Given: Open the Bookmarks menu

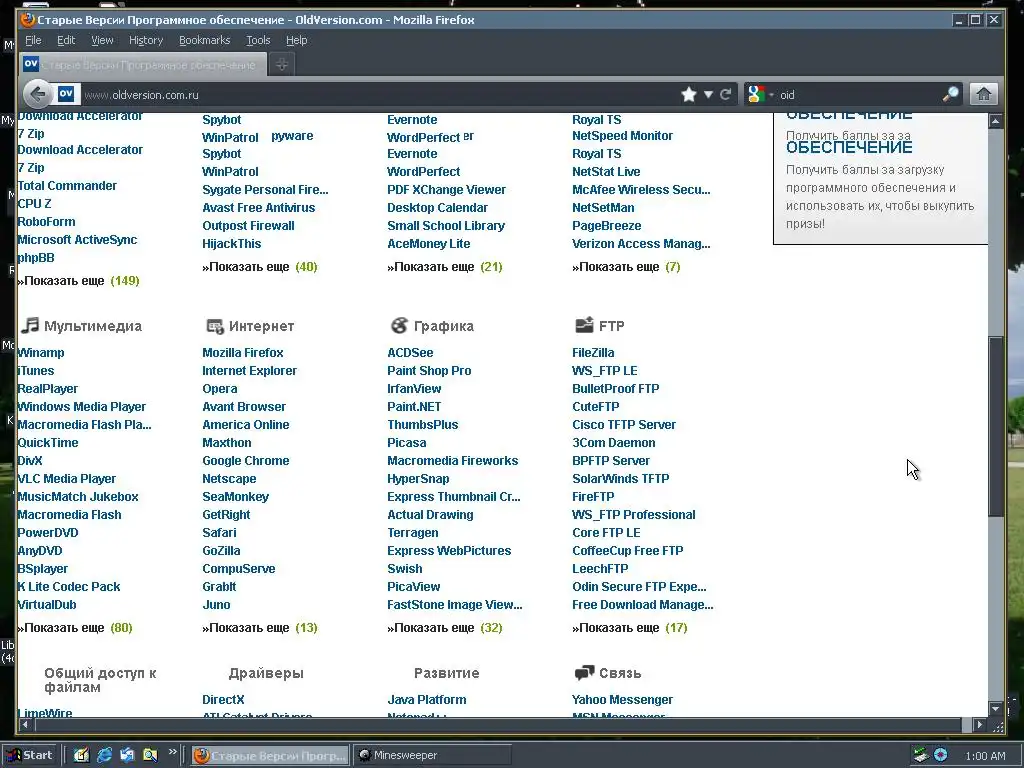Looking at the screenshot, I should (x=204, y=40).
